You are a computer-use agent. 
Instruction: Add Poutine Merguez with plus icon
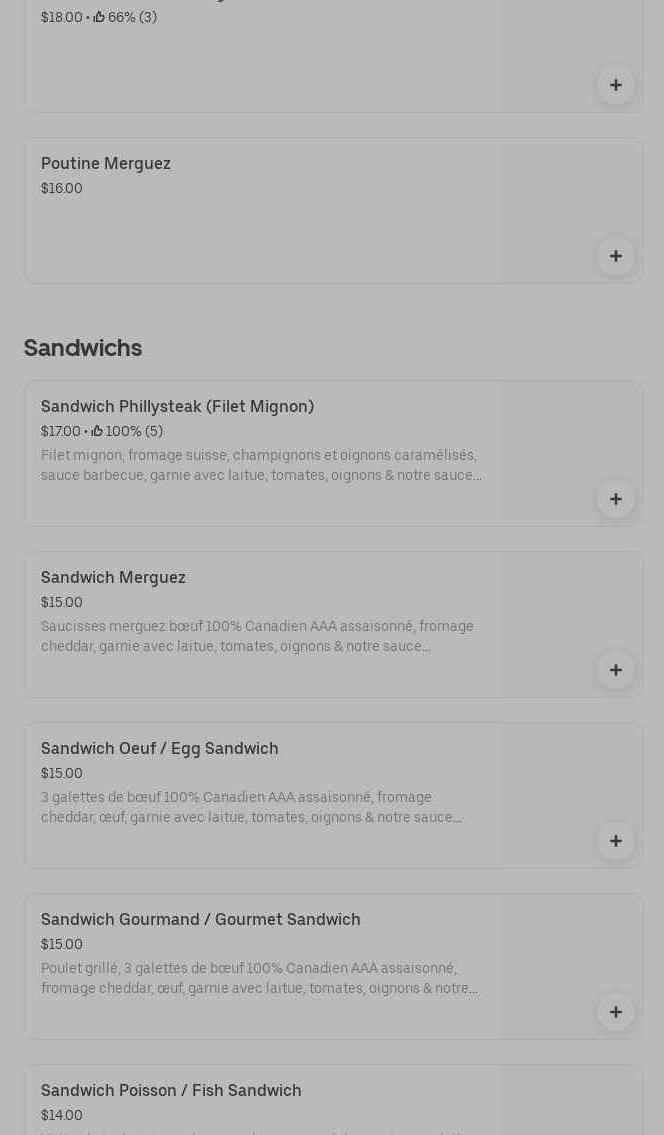coord(615,256)
